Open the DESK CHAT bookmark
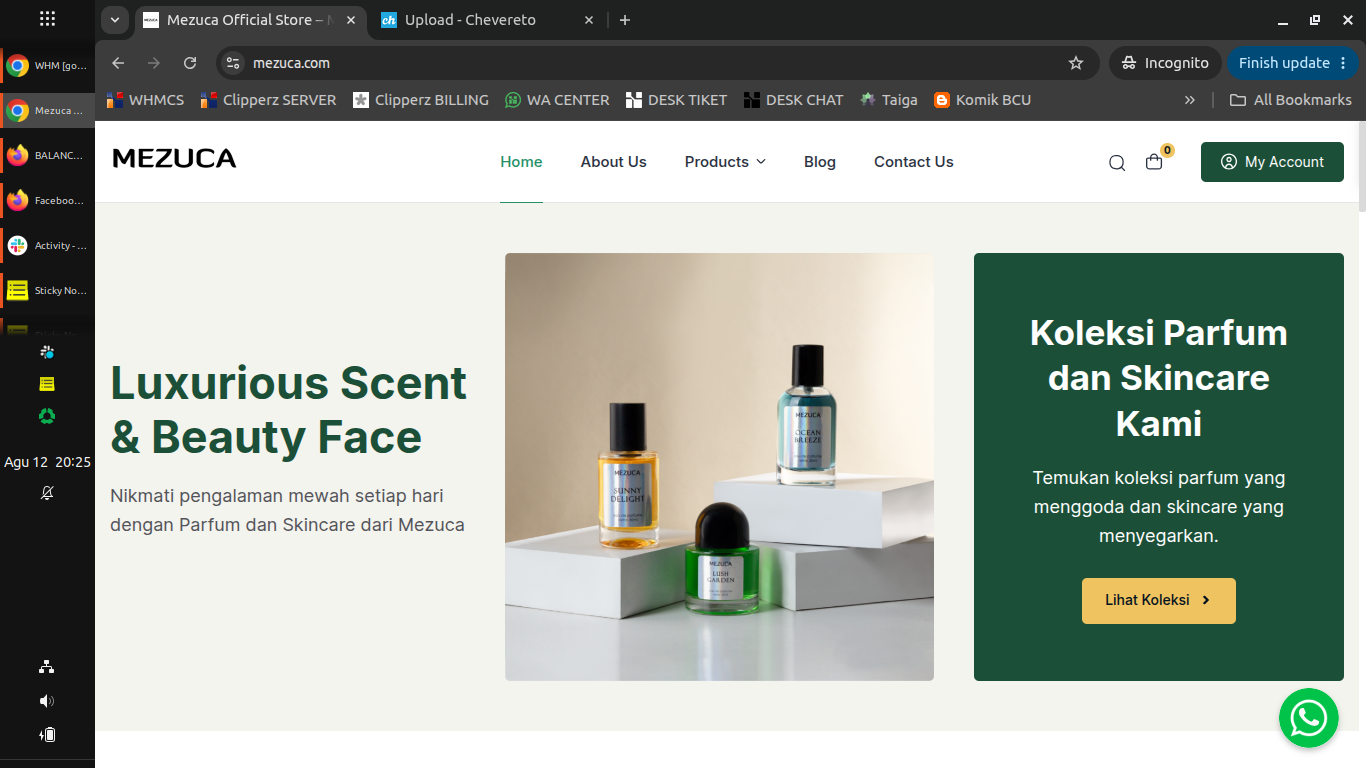This screenshot has height=768, width=1366. (794, 100)
